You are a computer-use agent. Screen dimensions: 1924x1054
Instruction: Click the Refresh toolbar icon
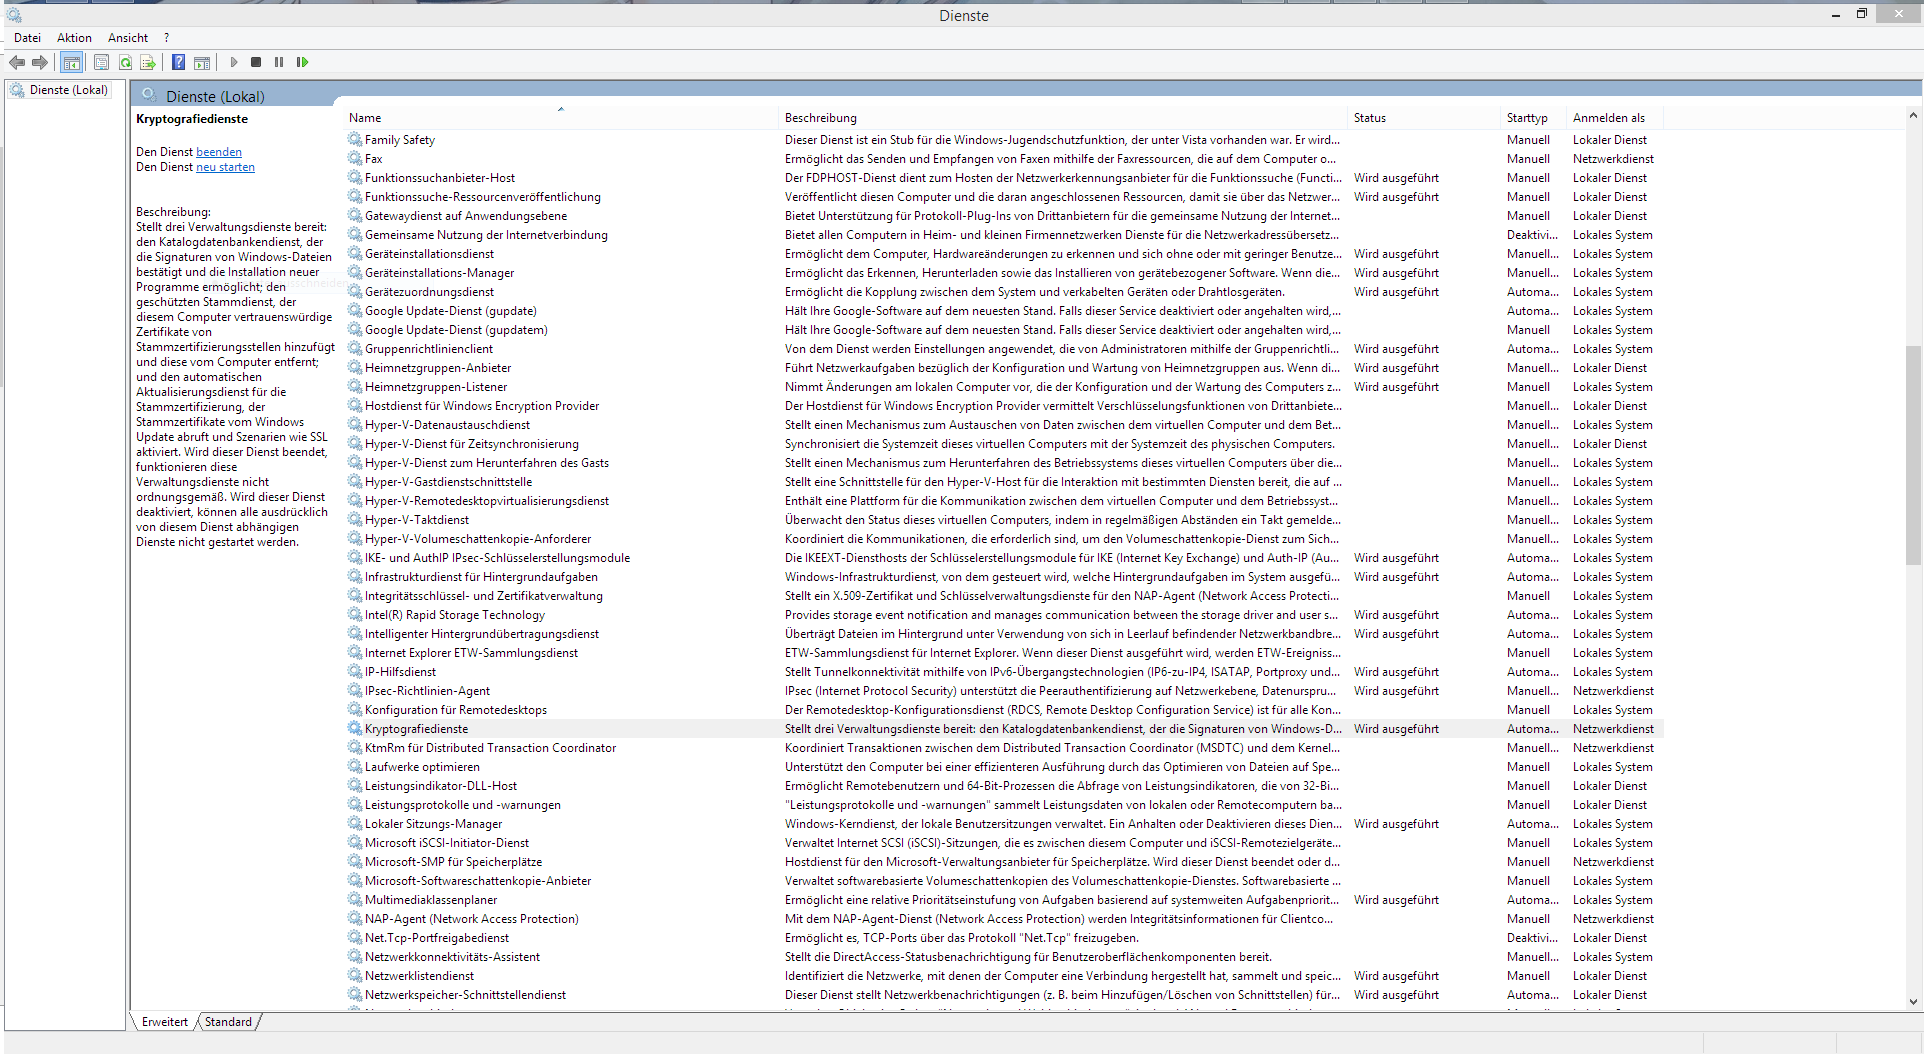pos(125,62)
